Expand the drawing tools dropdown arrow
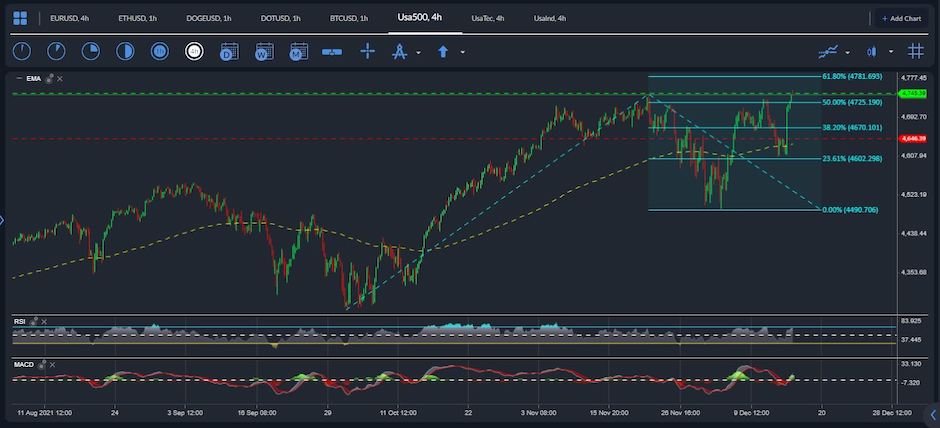 tap(418, 52)
